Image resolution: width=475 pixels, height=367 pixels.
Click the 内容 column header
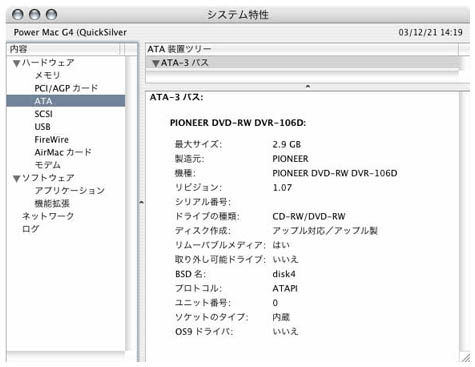pyautogui.click(x=63, y=49)
